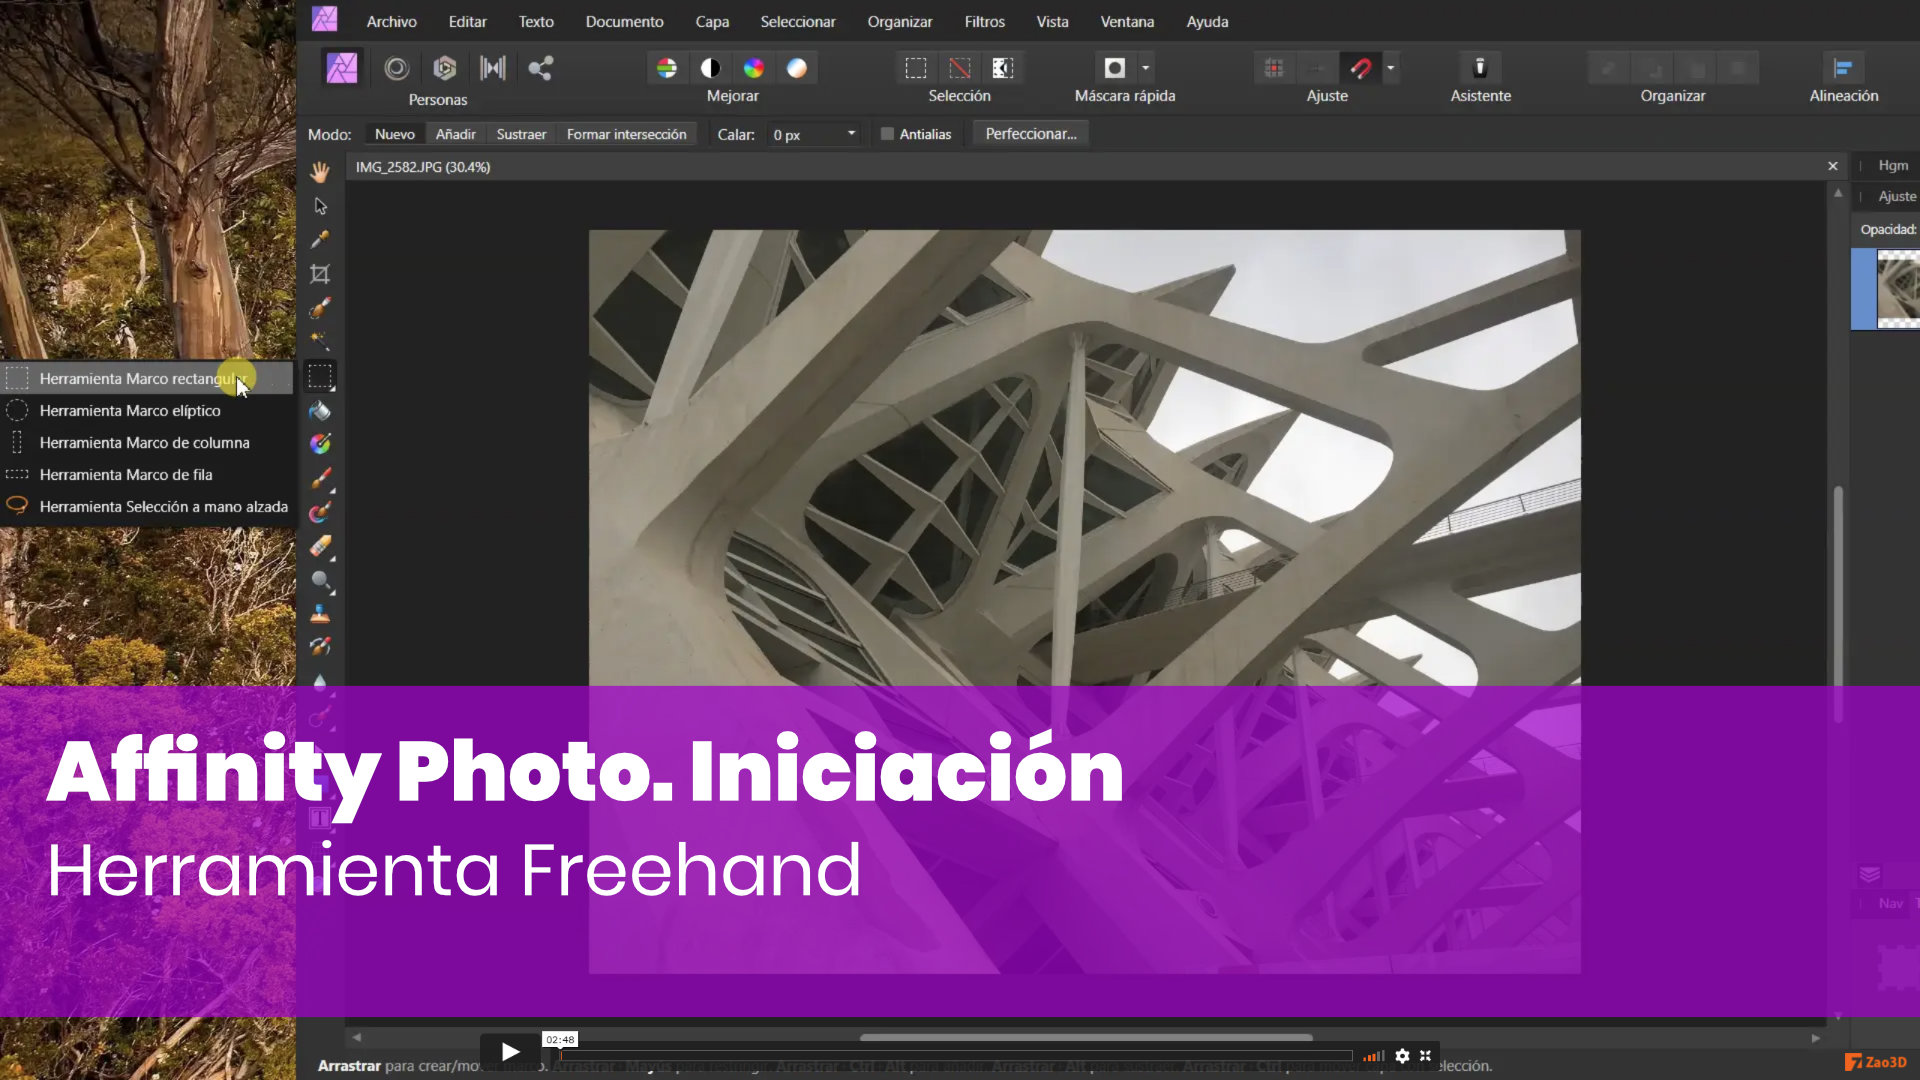Apply Auto Levels from Mejorar group
This screenshot has height=1080, width=1920.
(x=667, y=68)
